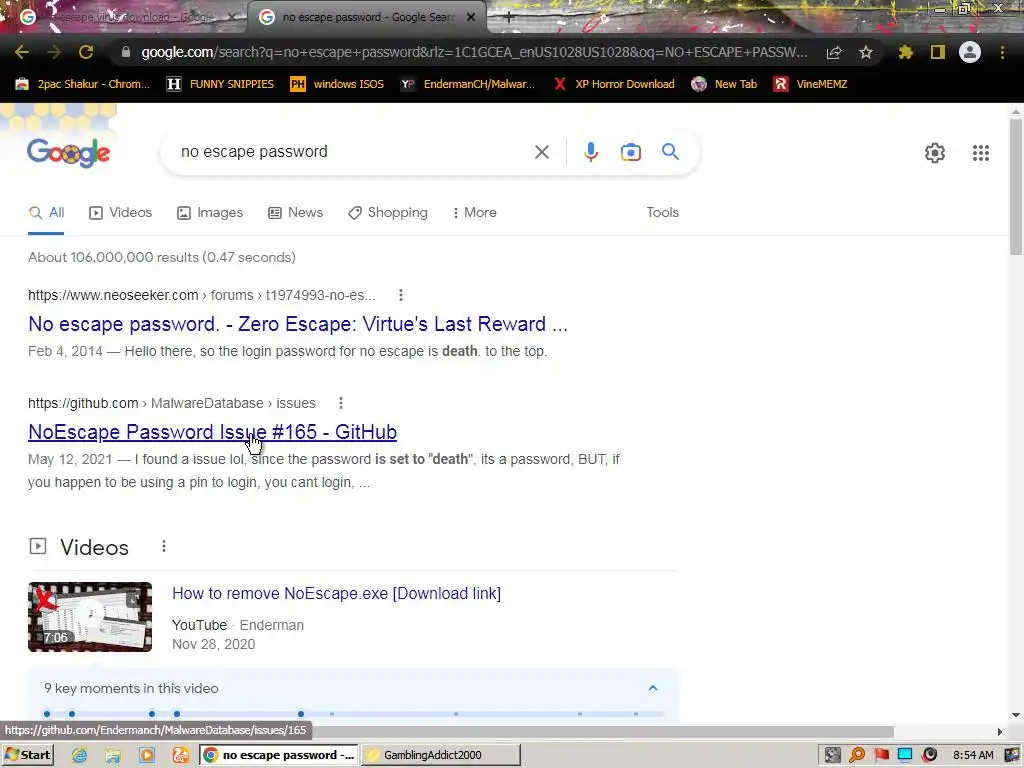Open the VineMEMZ bookmark
1024x768 pixels.
click(x=810, y=84)
